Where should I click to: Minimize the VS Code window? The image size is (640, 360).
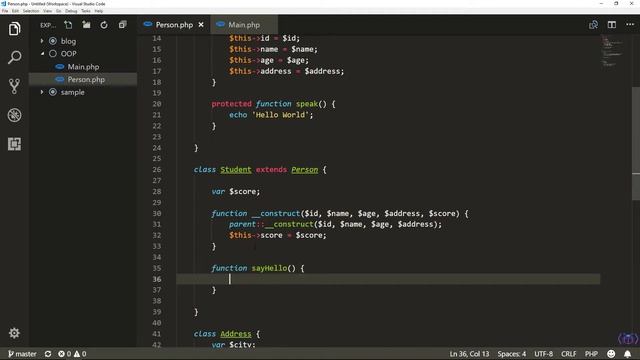[x=601, y=4]
